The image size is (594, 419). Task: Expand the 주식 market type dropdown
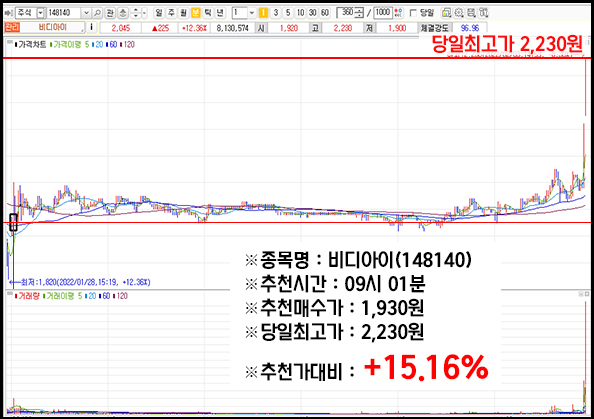pyautogui.click(x=40, y=13)
